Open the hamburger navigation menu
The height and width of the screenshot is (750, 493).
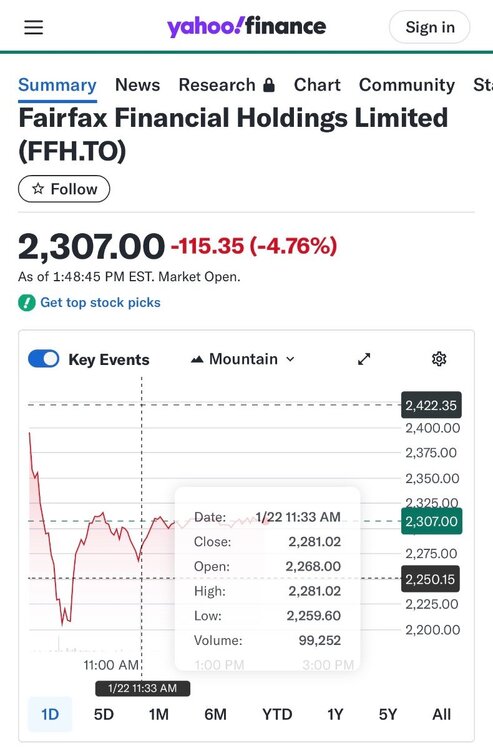point(33,27)
